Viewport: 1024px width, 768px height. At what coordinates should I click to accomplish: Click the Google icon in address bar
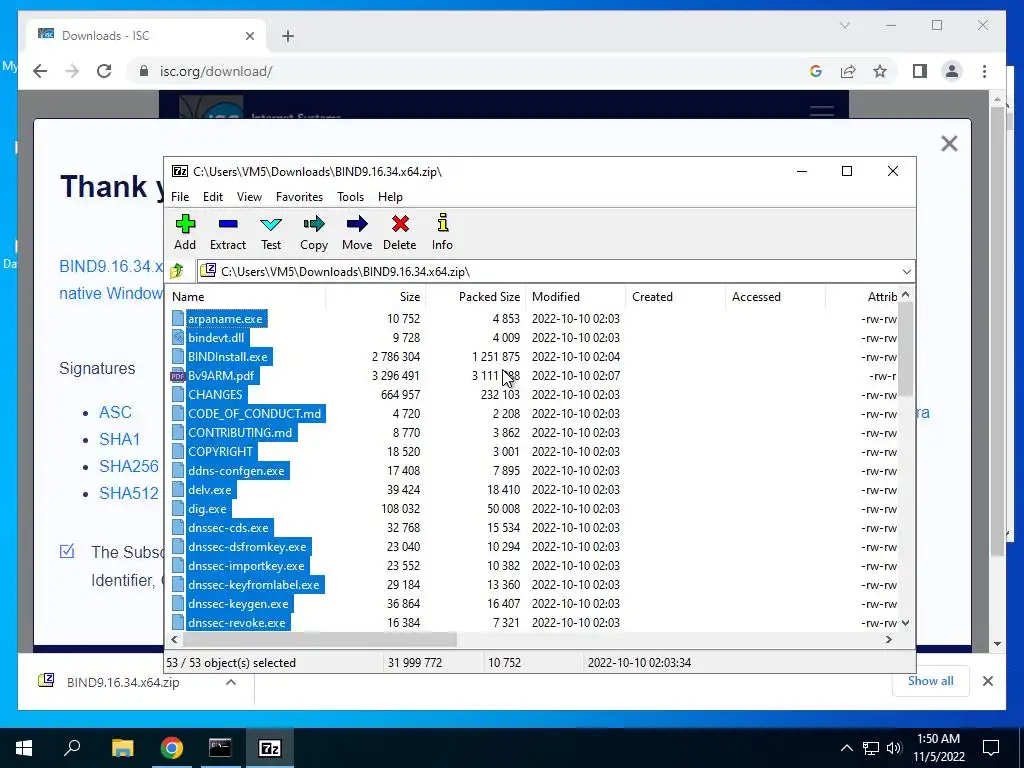tap(816, 71)
